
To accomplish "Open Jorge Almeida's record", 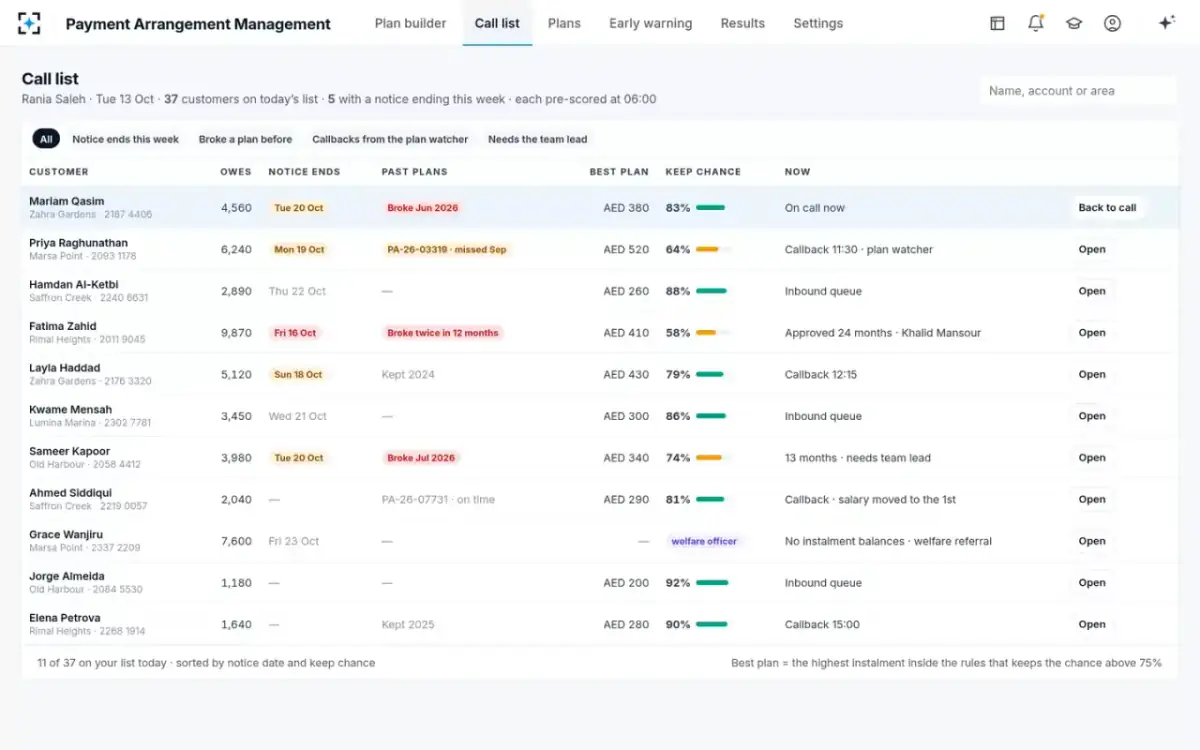I will pos(1092,583).
